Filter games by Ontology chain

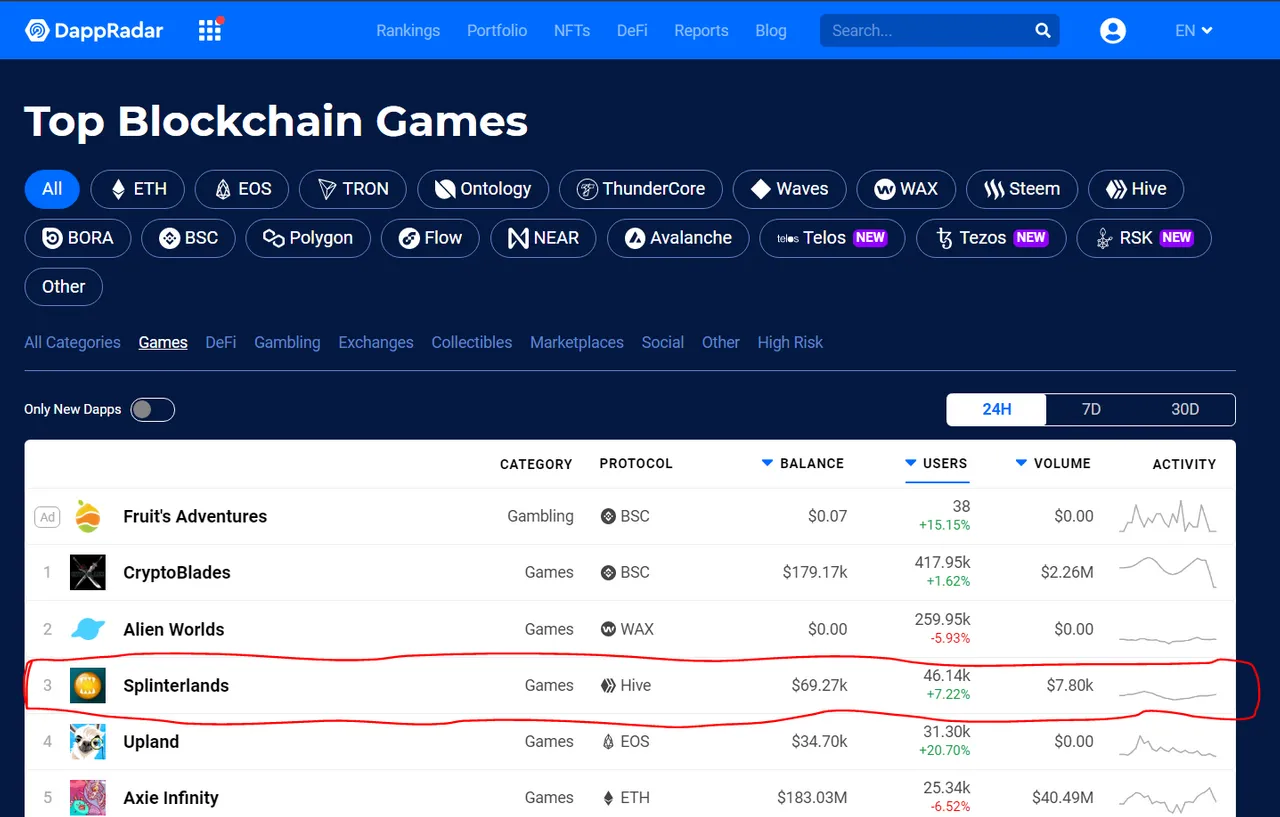coord(483,189)
